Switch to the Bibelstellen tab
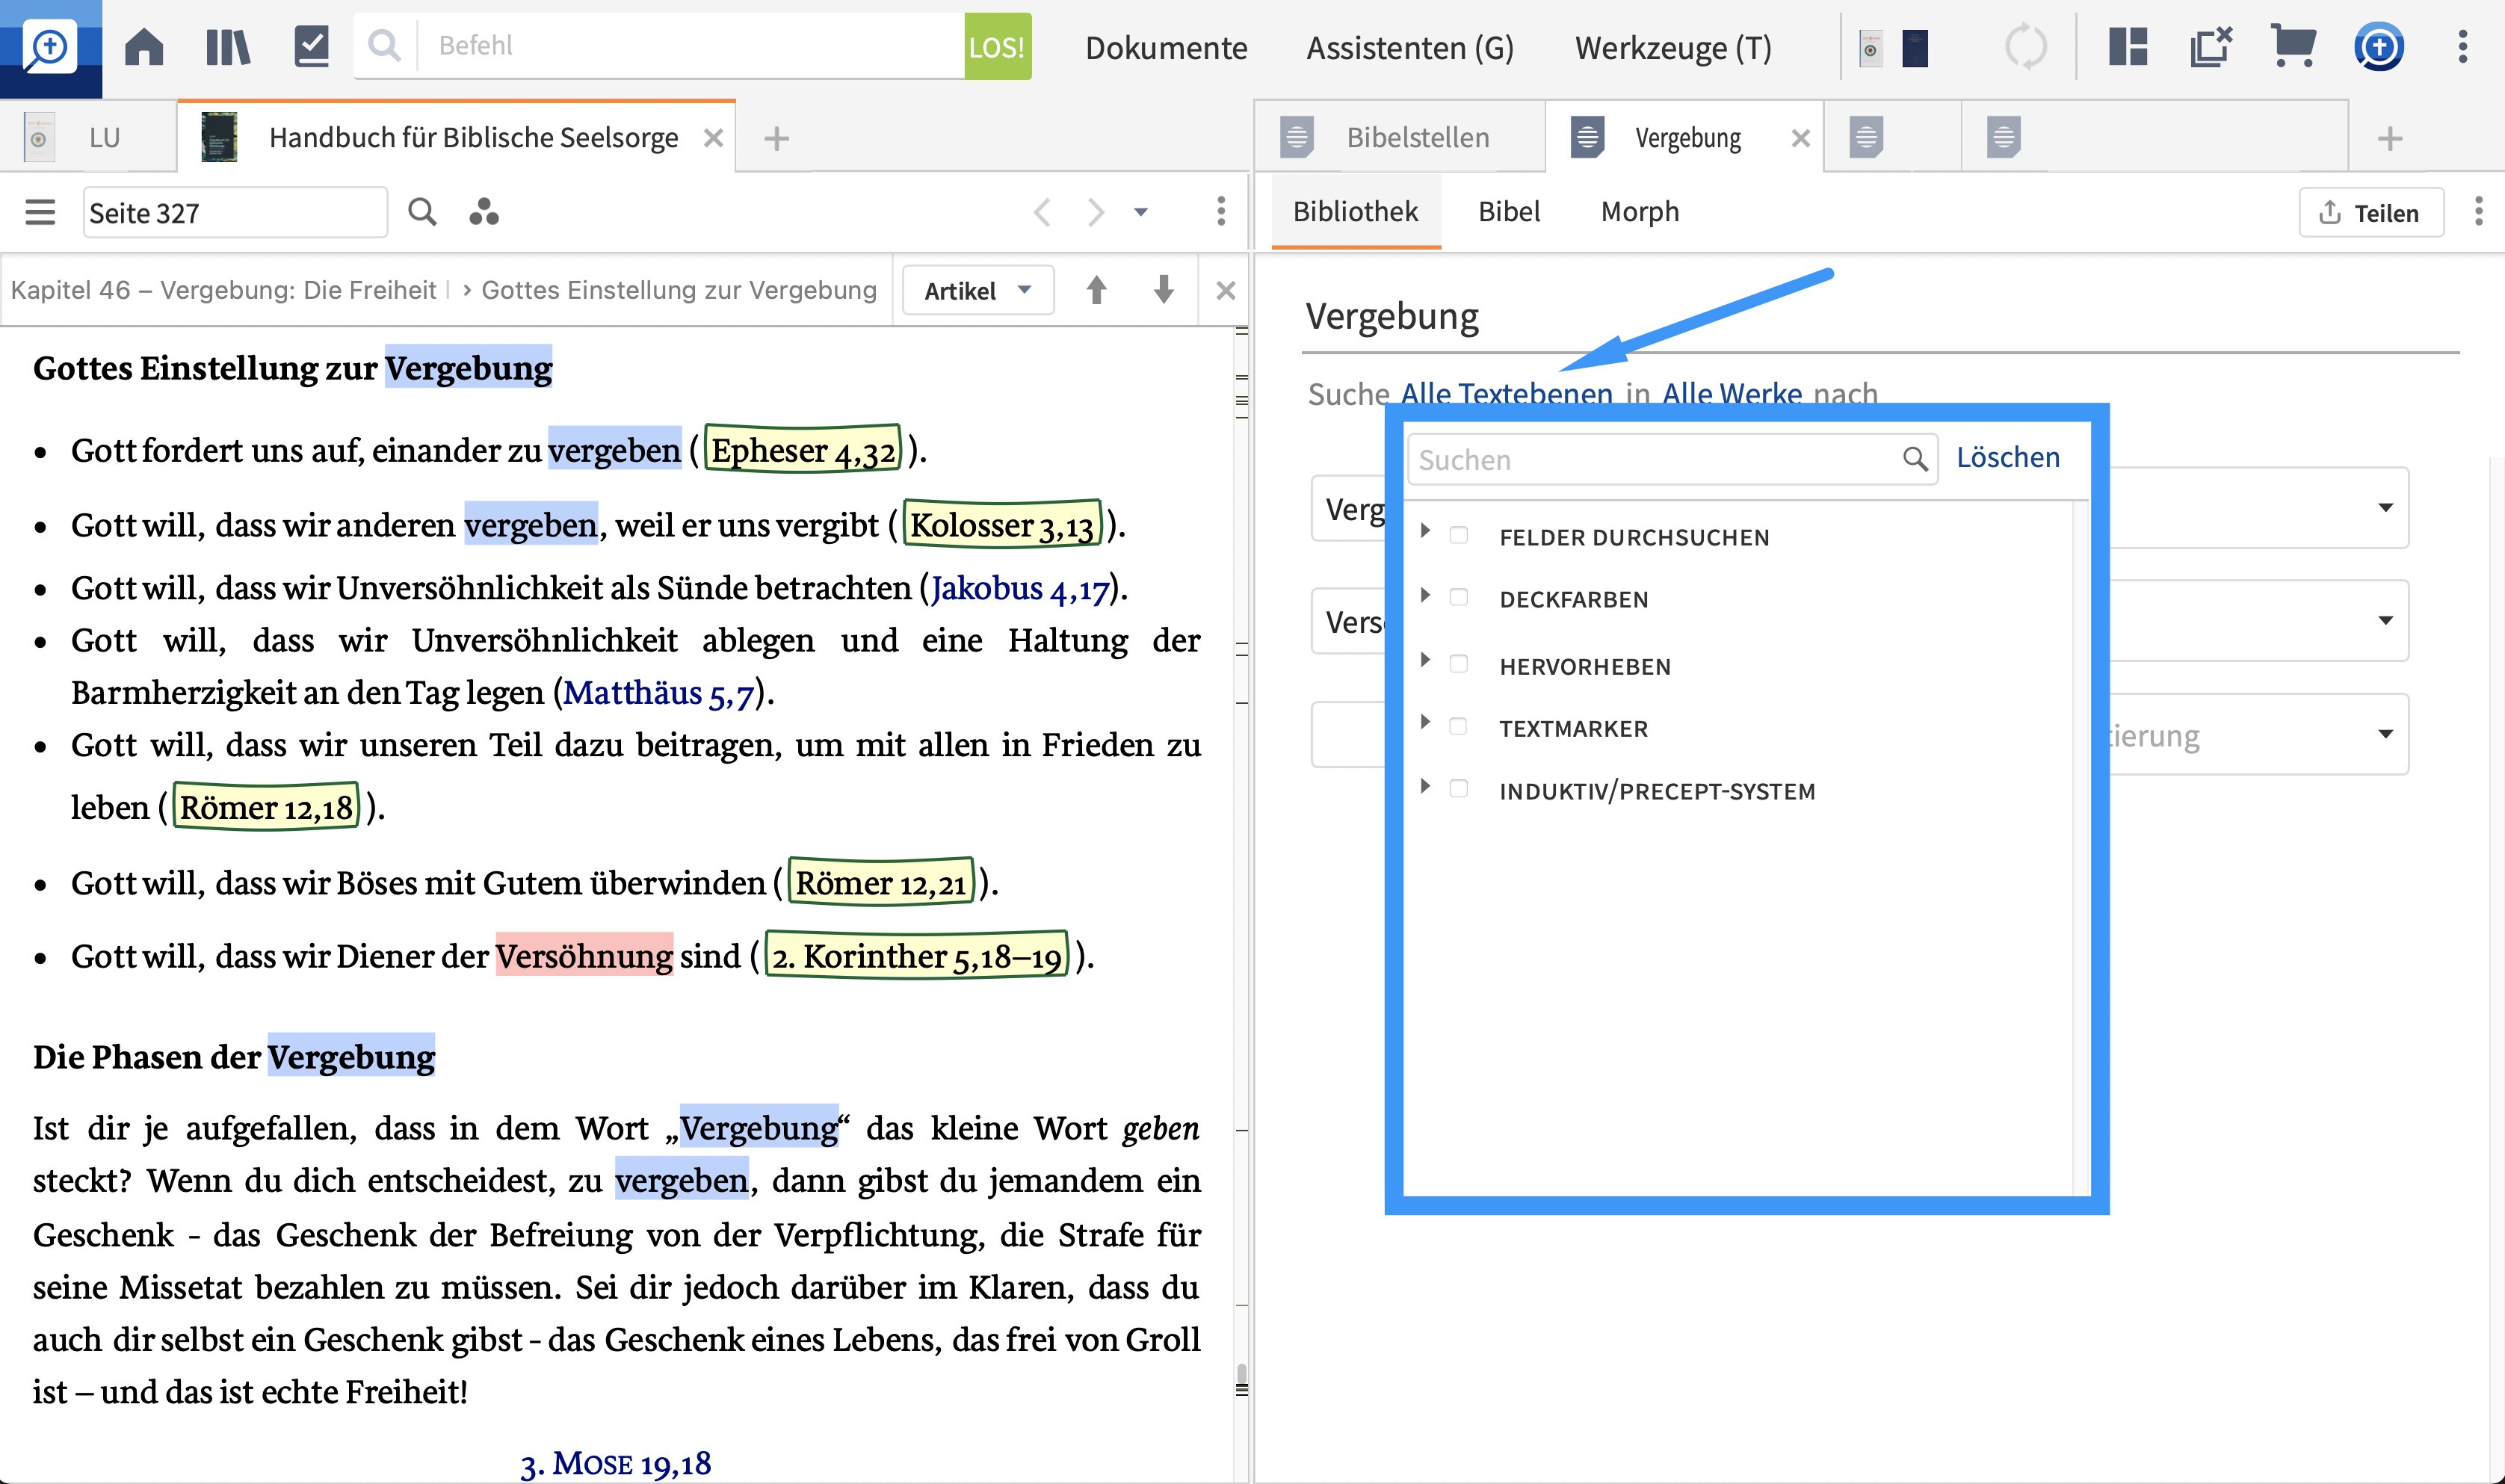The height and width of the screenshot is (1484, 2505). pyautogui.click(x=1399, y=137)
